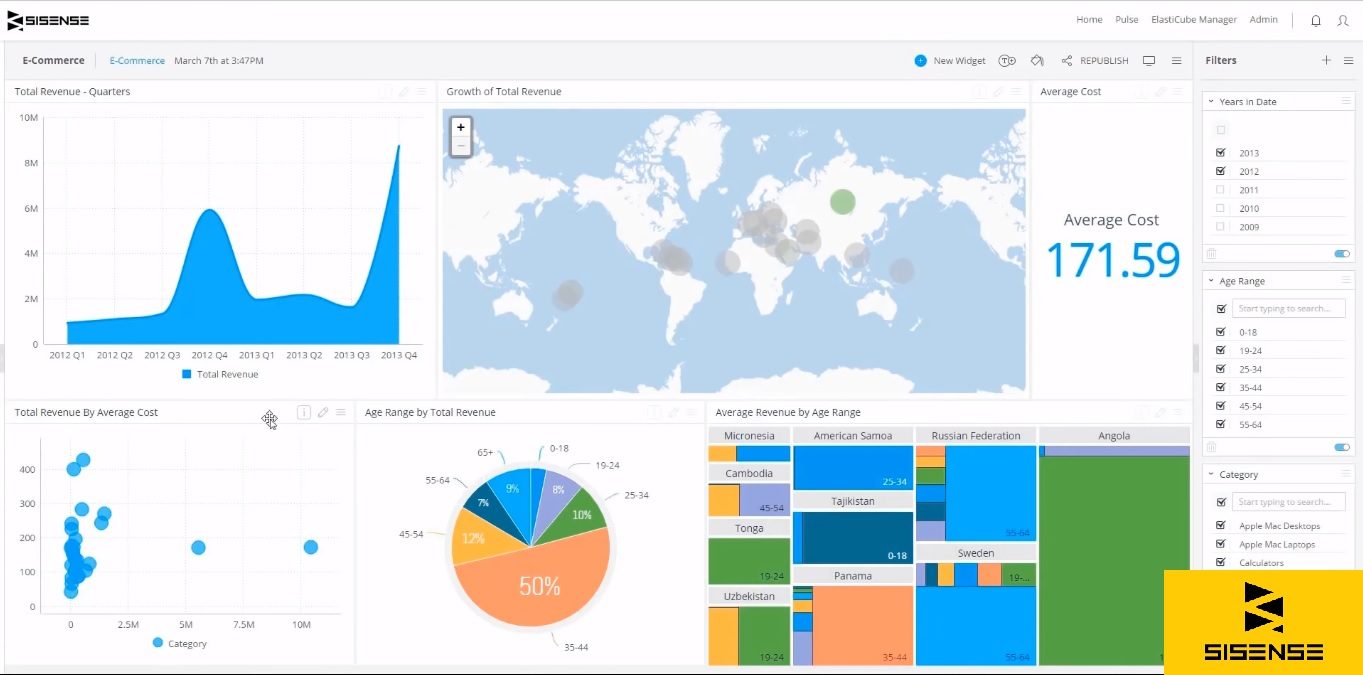Viewport: 1363px width, 675px height.
Task: Click the text widget icon next to New Widget
Action: coord(1007,60)
